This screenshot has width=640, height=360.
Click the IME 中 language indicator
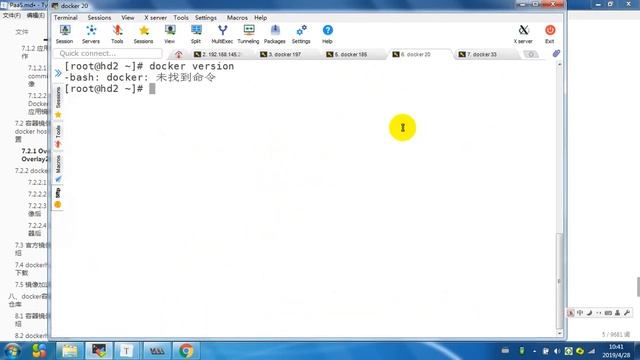580,313
